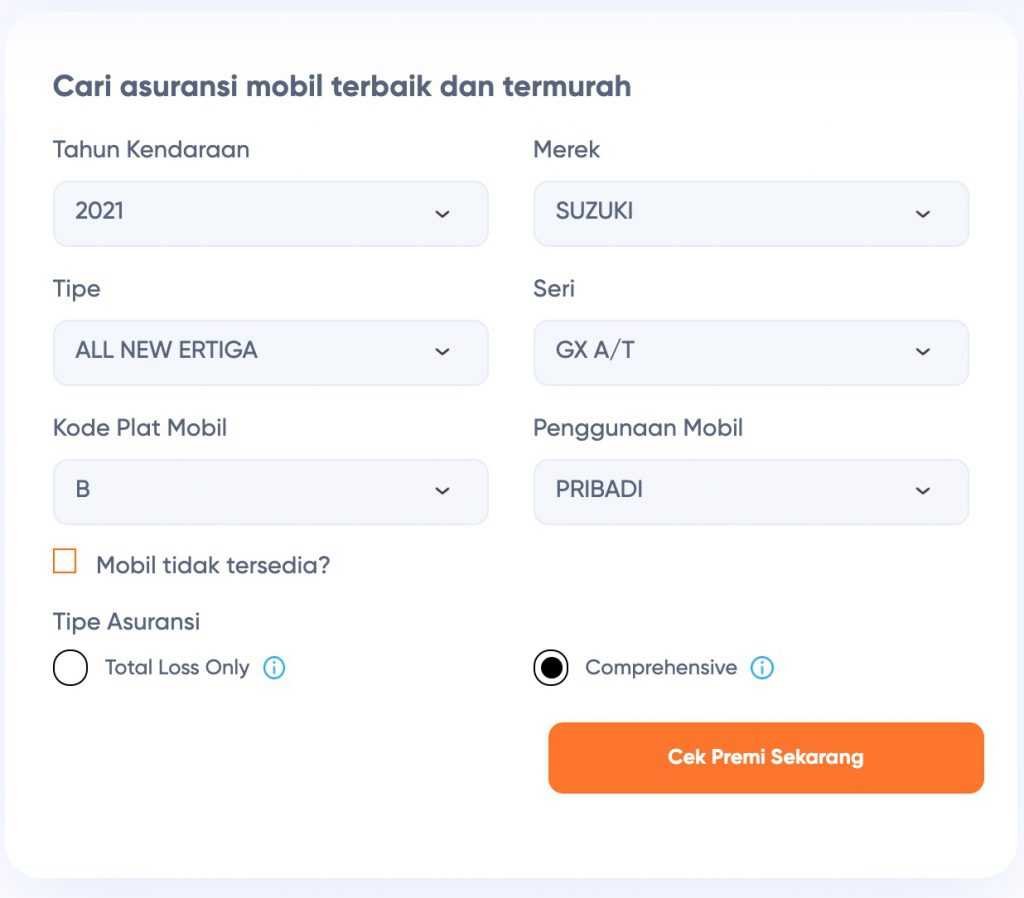Screen dimensions: 1024x898
Task: Open the Comprehensive info tooltip icon
Action: [x=763, y=667]
